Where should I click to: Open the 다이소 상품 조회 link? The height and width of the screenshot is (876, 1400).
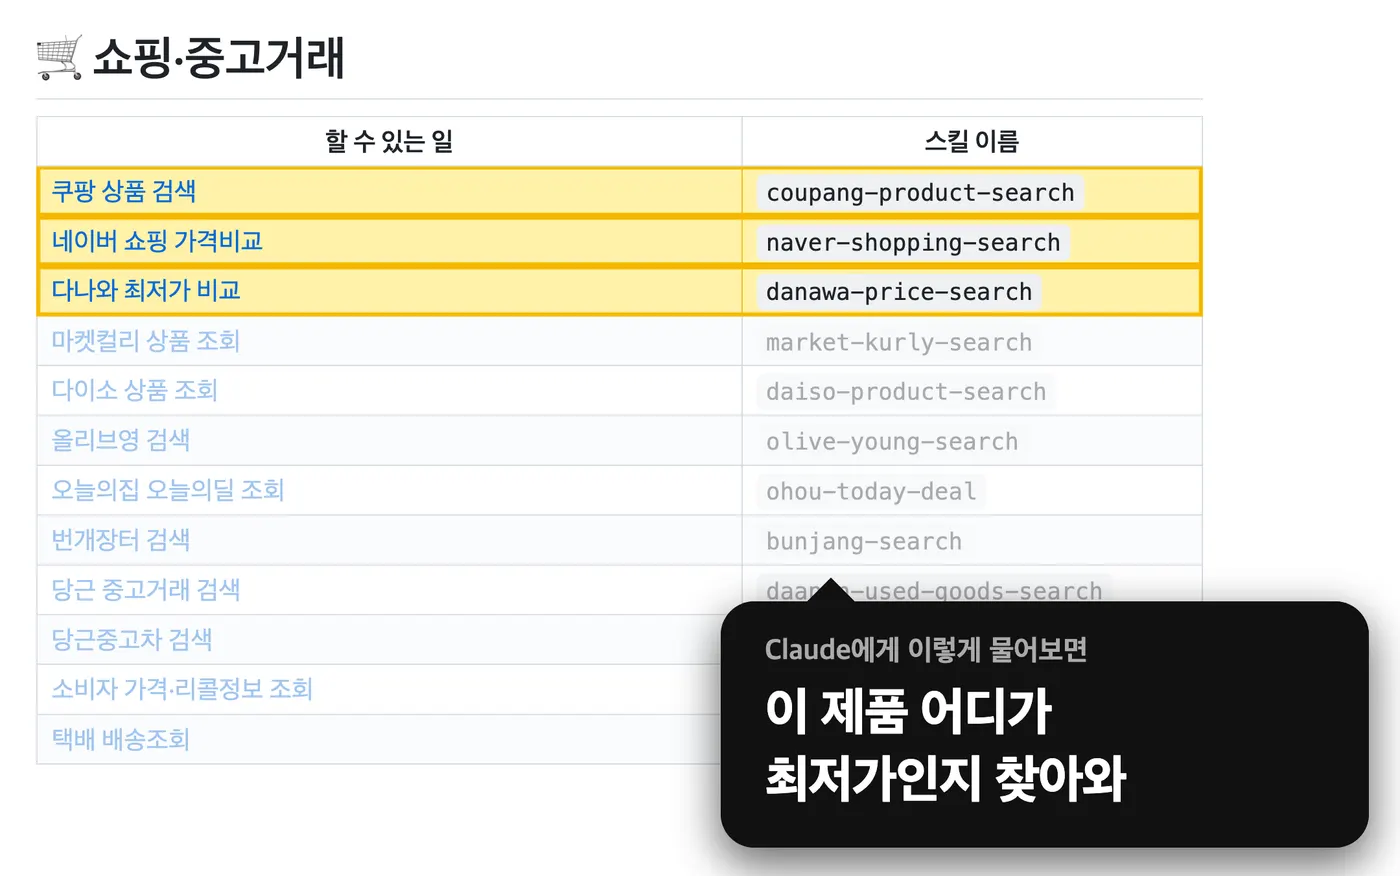coord(135,390)
